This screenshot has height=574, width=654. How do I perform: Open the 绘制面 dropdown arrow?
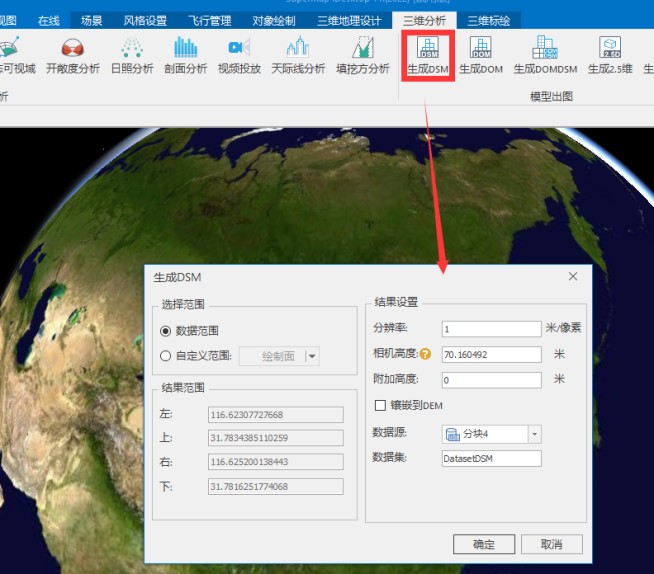point(312,356)
